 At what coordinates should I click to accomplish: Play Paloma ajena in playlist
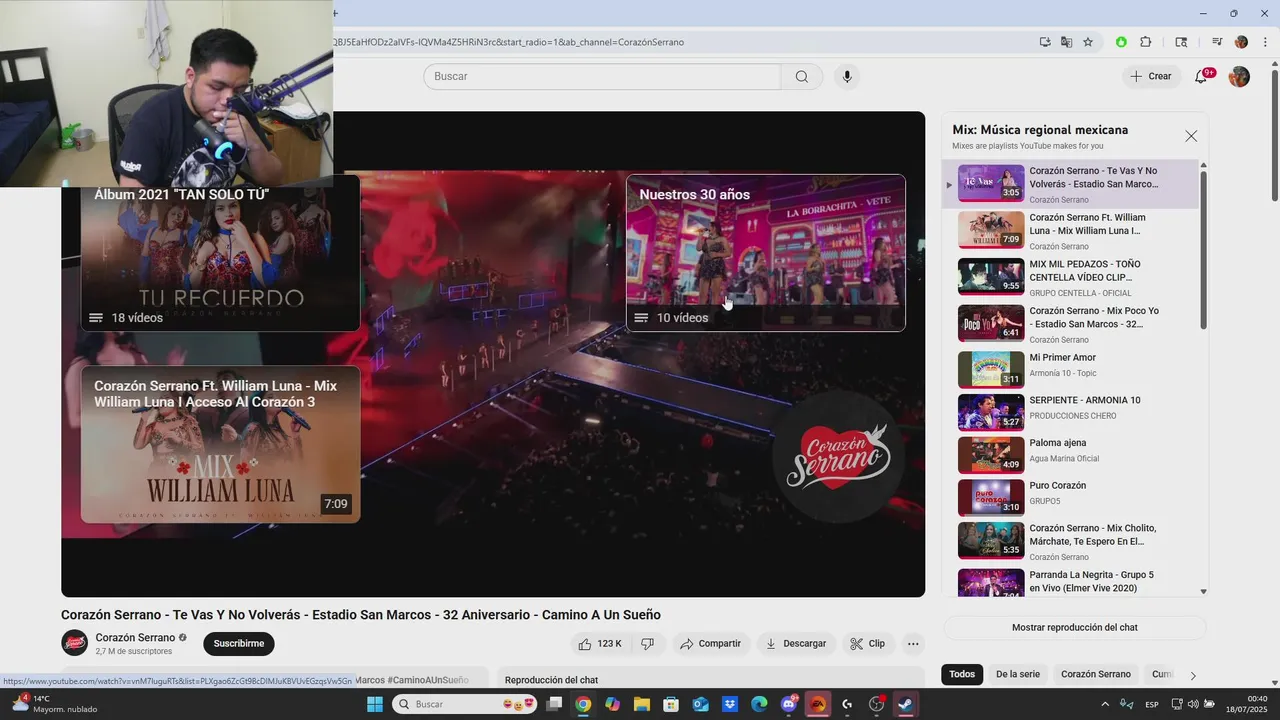coord(1074,456)
